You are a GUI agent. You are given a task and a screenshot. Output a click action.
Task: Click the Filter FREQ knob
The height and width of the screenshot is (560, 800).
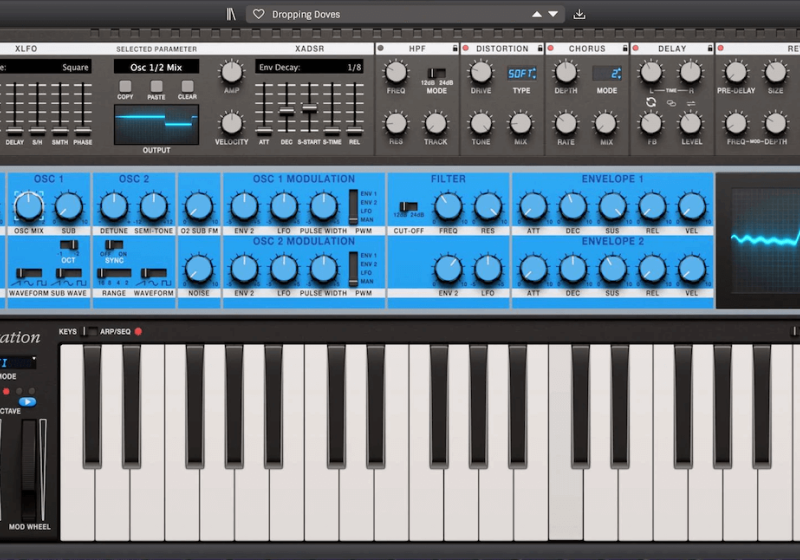click(447, 207)
